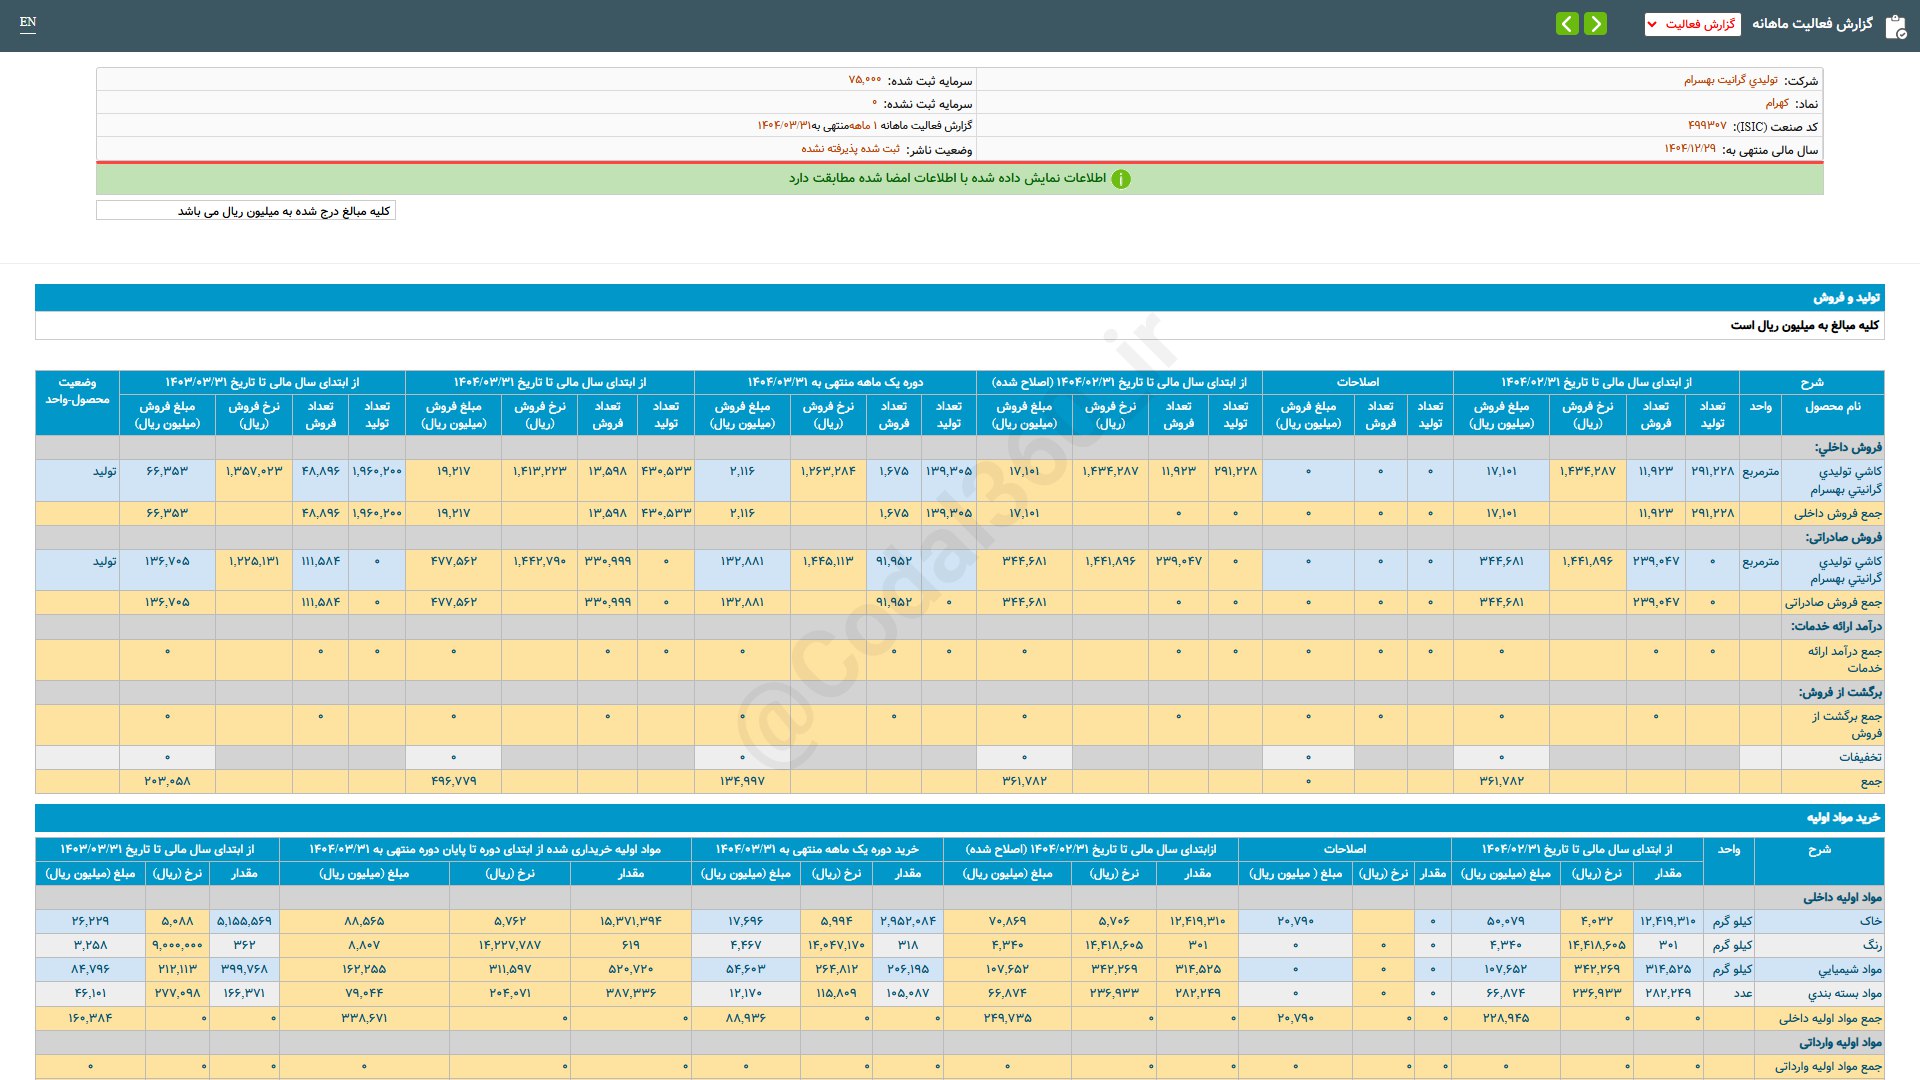Open the گزارش فعالیت dropdown

pyautogui.click(x=1692, y=24)
